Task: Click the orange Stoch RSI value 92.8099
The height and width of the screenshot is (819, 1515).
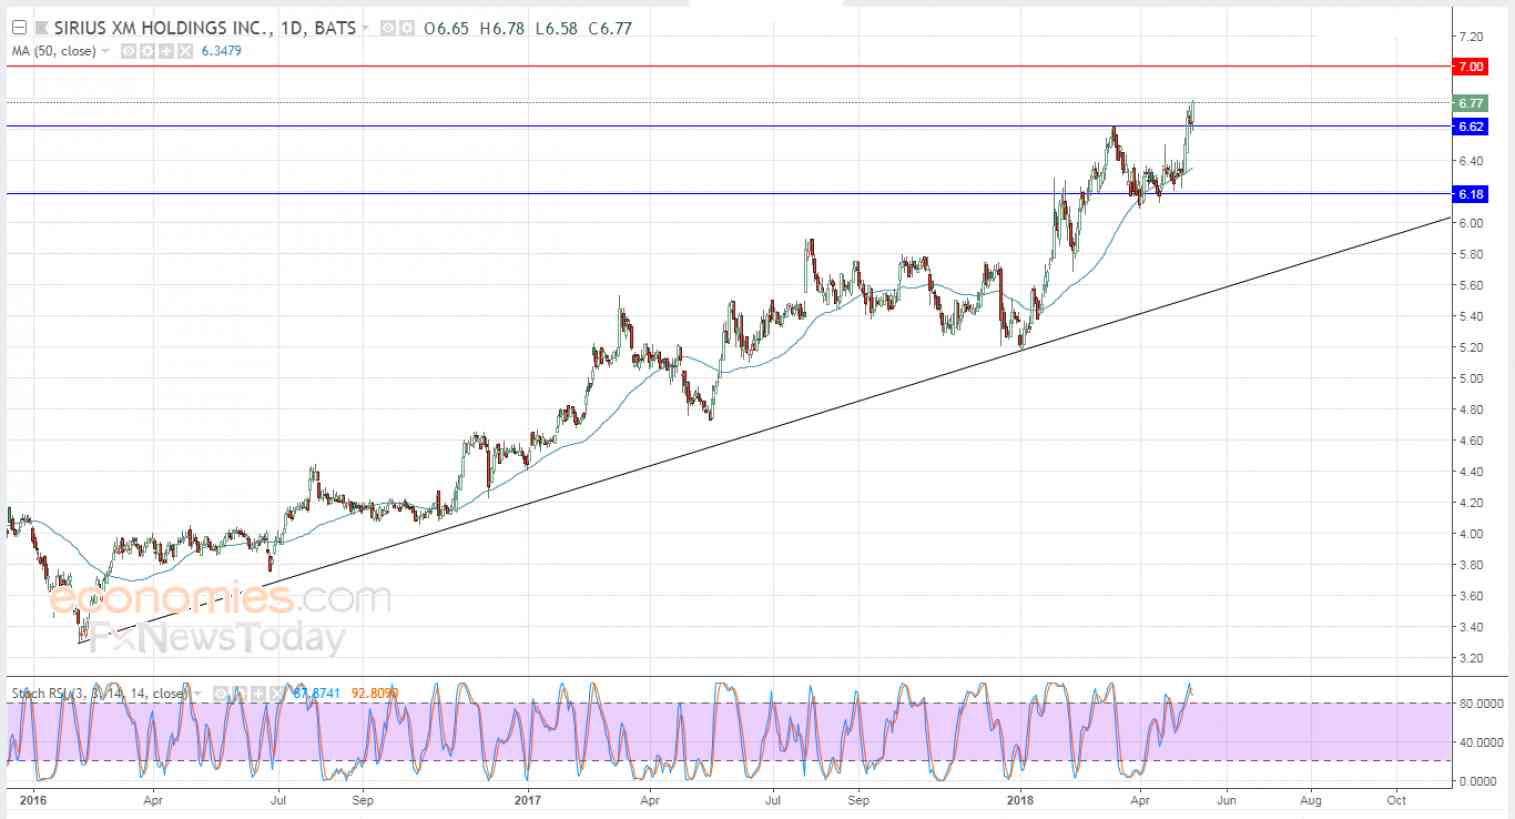Action: 375,693
